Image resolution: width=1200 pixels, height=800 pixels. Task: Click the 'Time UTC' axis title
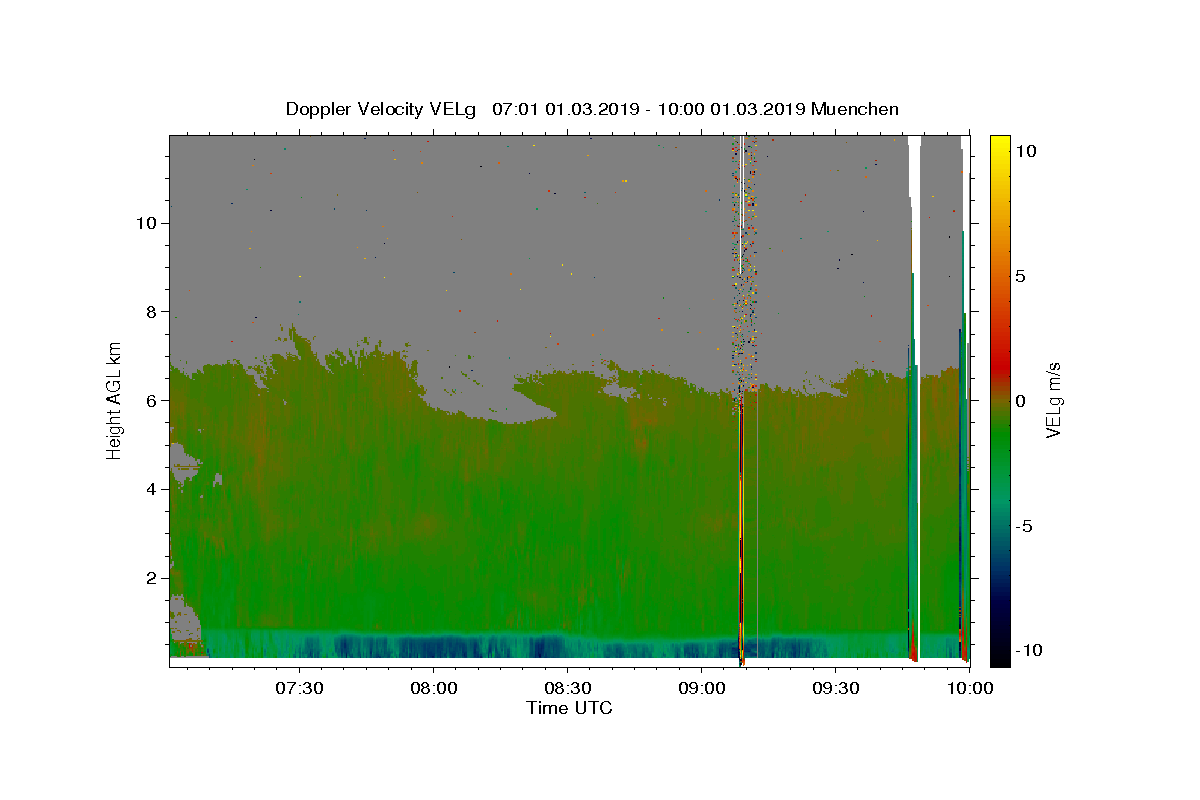569,708
